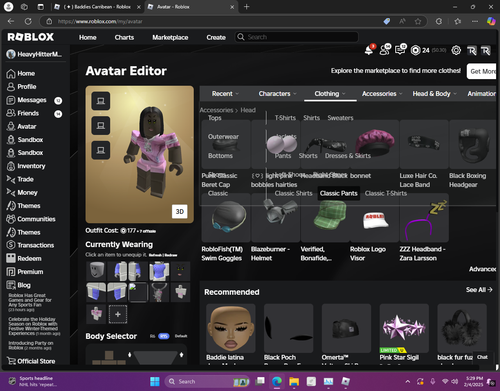This screenshot has width=500, height=391.
Task: Go to Charts in top nav
Action: [124, 37]
